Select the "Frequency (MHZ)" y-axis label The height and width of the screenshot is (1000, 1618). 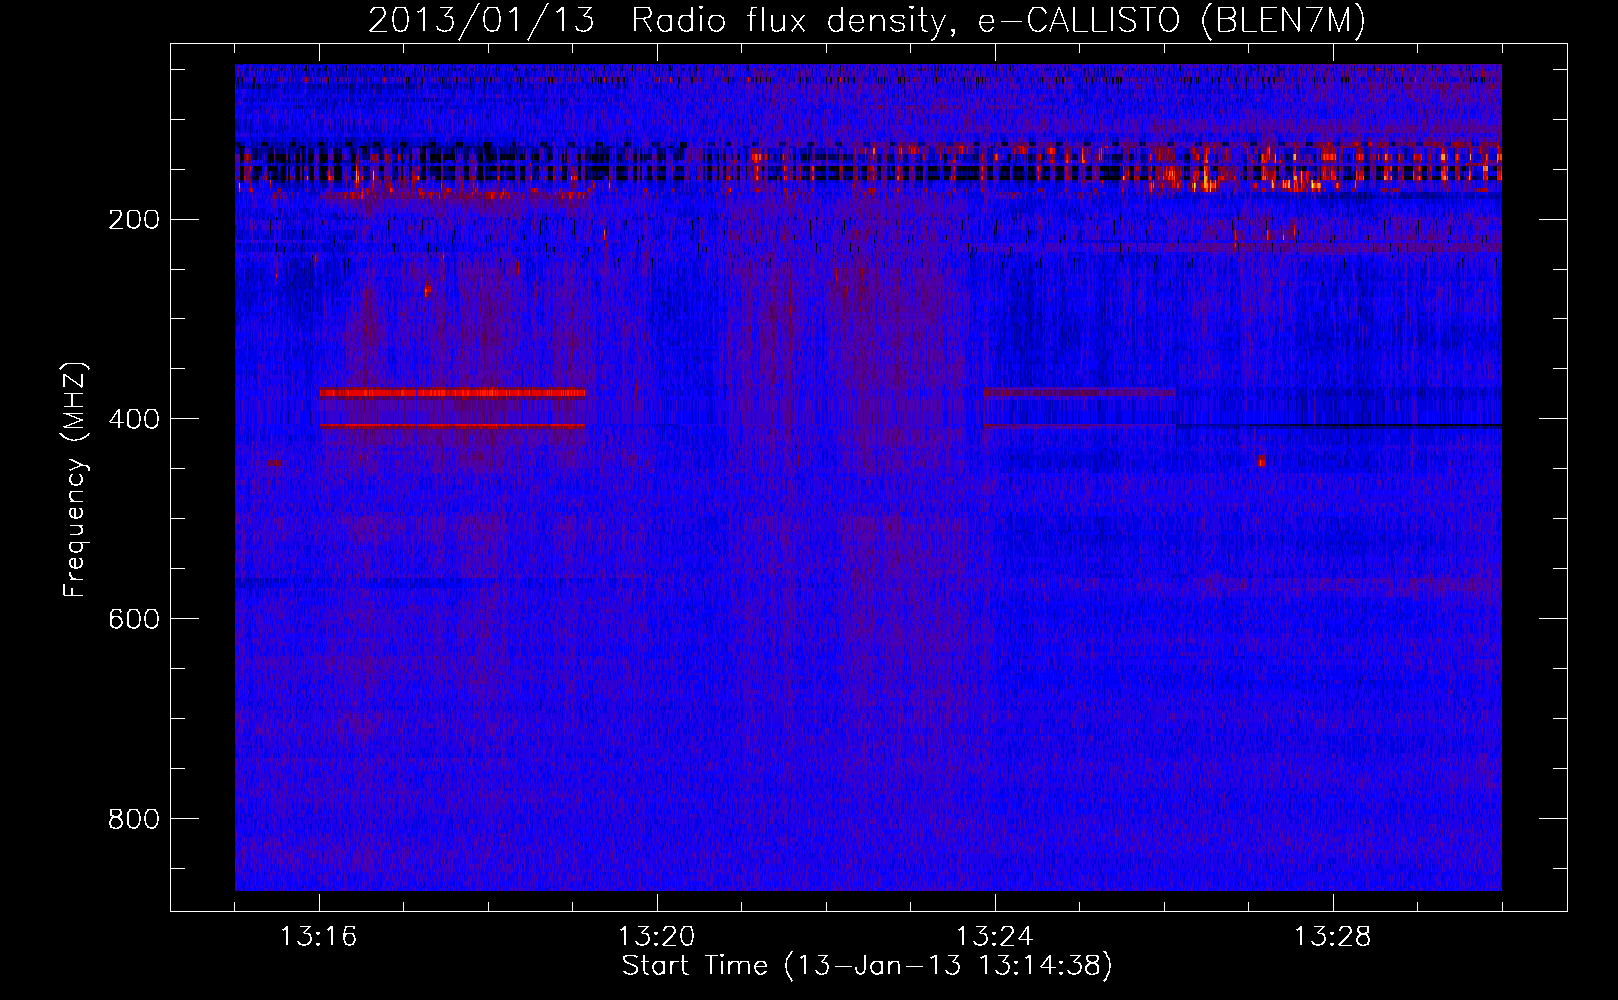(x=75, y=479)
